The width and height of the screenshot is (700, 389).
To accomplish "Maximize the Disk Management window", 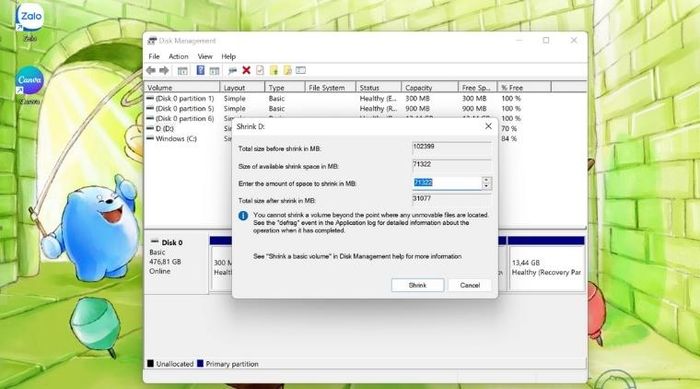I will coord(546,41).
